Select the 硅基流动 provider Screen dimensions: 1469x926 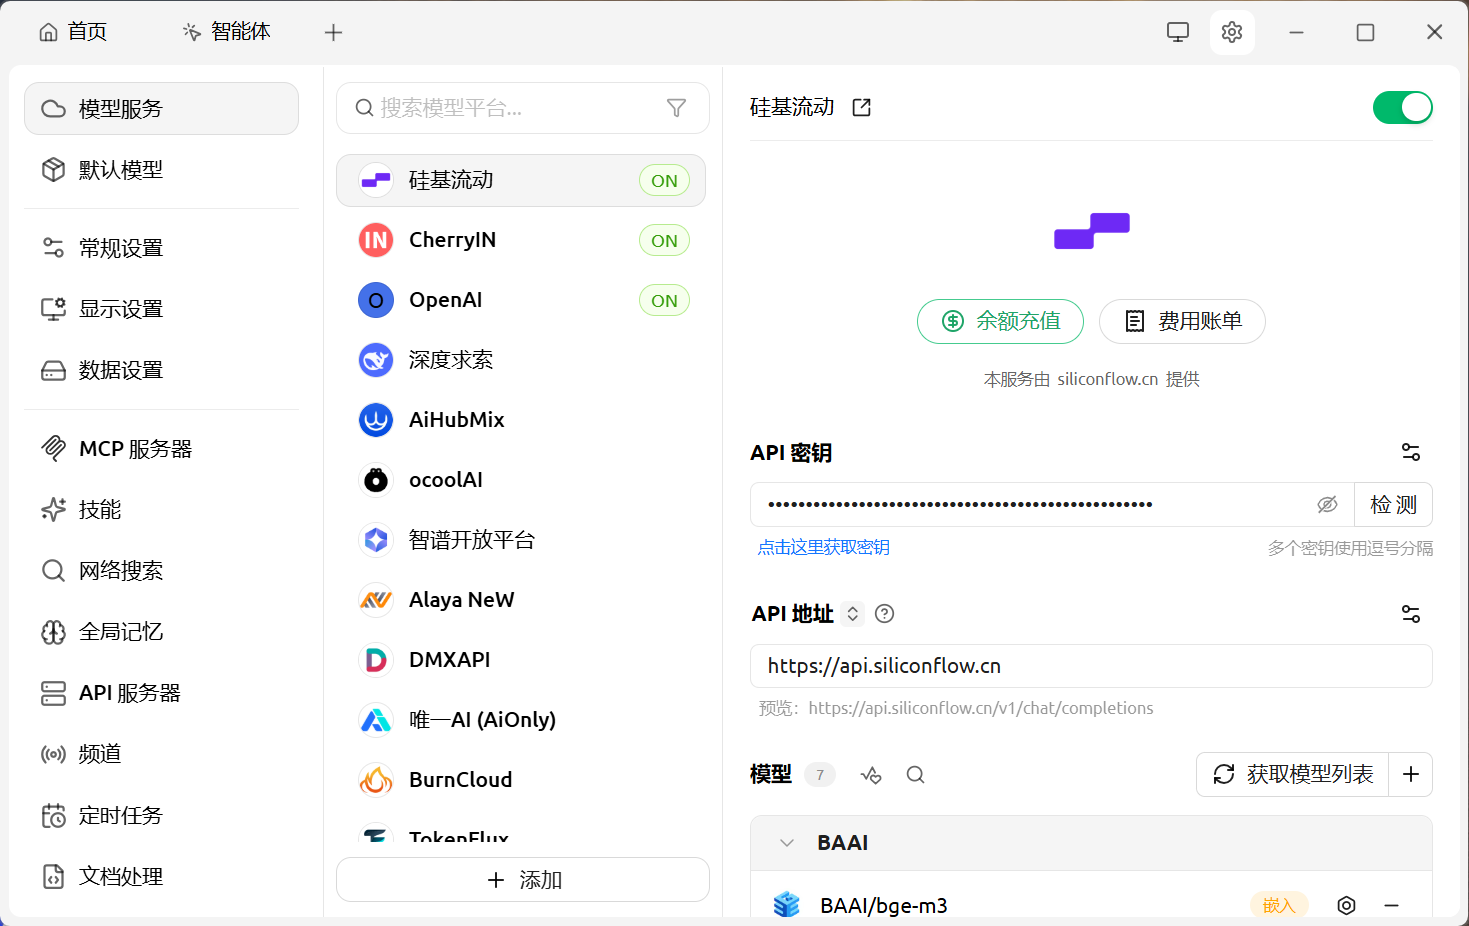tap(521, 180)
